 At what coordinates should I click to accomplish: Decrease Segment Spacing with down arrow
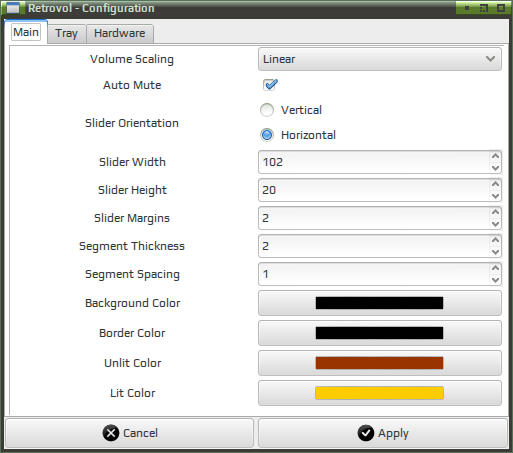(x=495, y=280)
